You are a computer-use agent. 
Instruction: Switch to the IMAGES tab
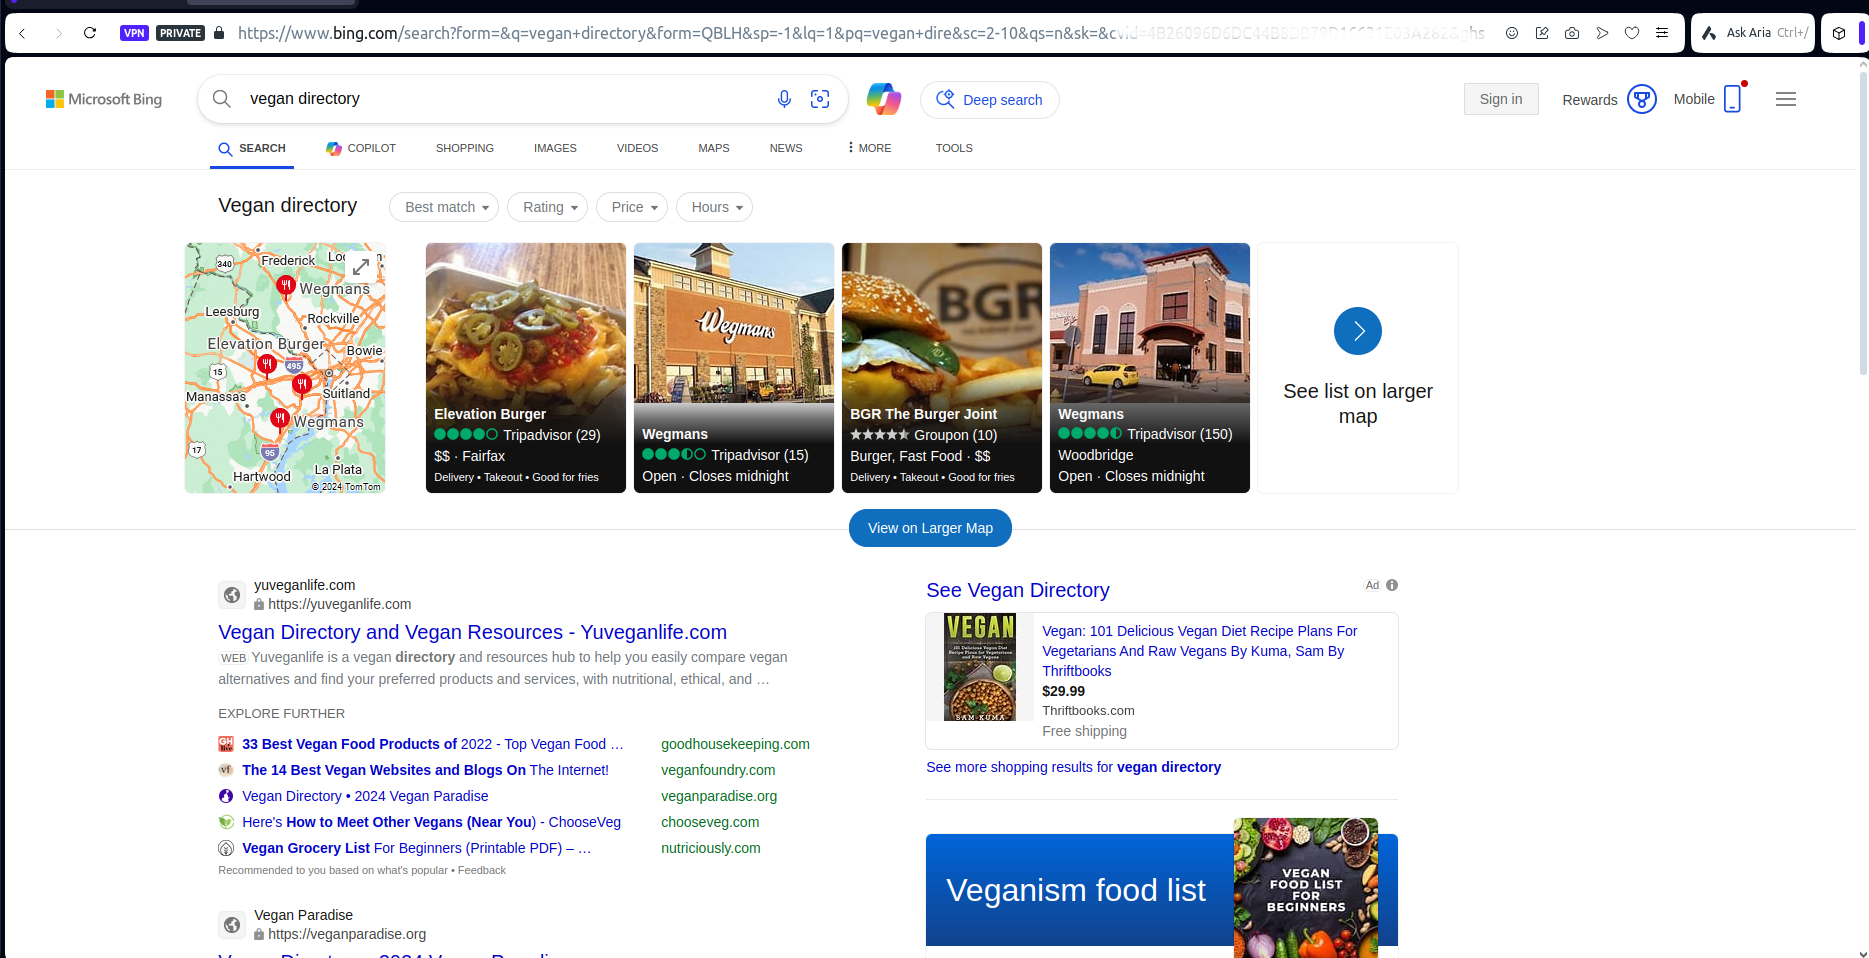pyautogui.click(x=555, y=148)
